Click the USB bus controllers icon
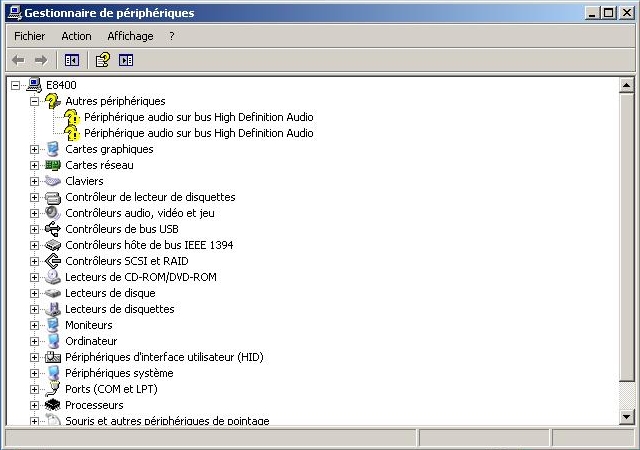640x450 pixels. (x=53, y=229)
